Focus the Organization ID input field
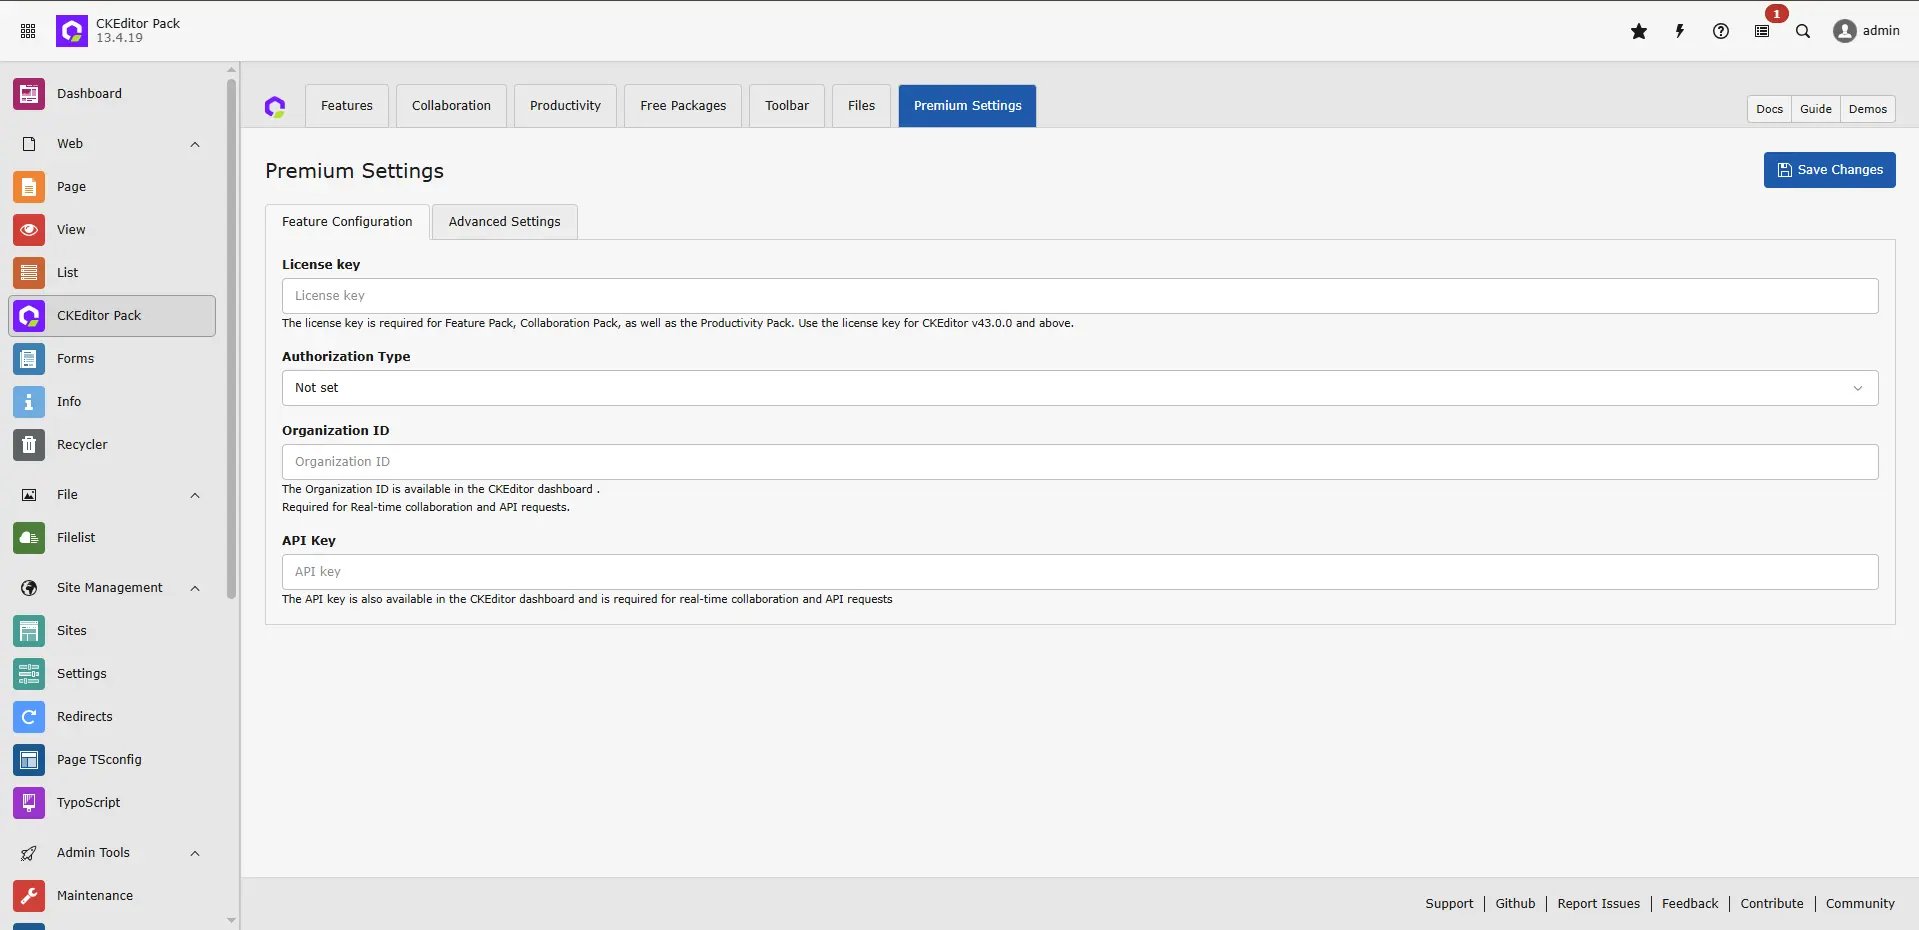1919x930 pixels. point(1080,462)
